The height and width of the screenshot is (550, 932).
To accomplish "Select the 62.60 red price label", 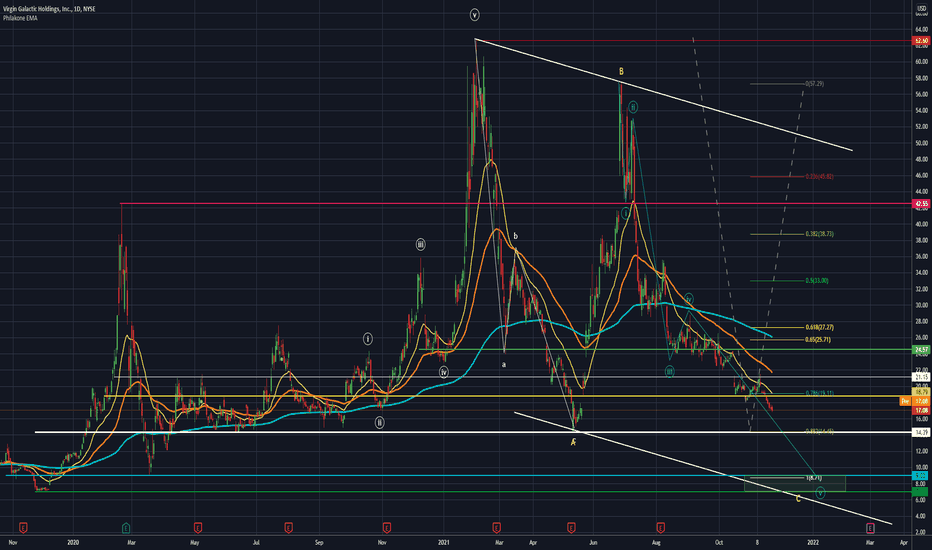I will point(921,41).
